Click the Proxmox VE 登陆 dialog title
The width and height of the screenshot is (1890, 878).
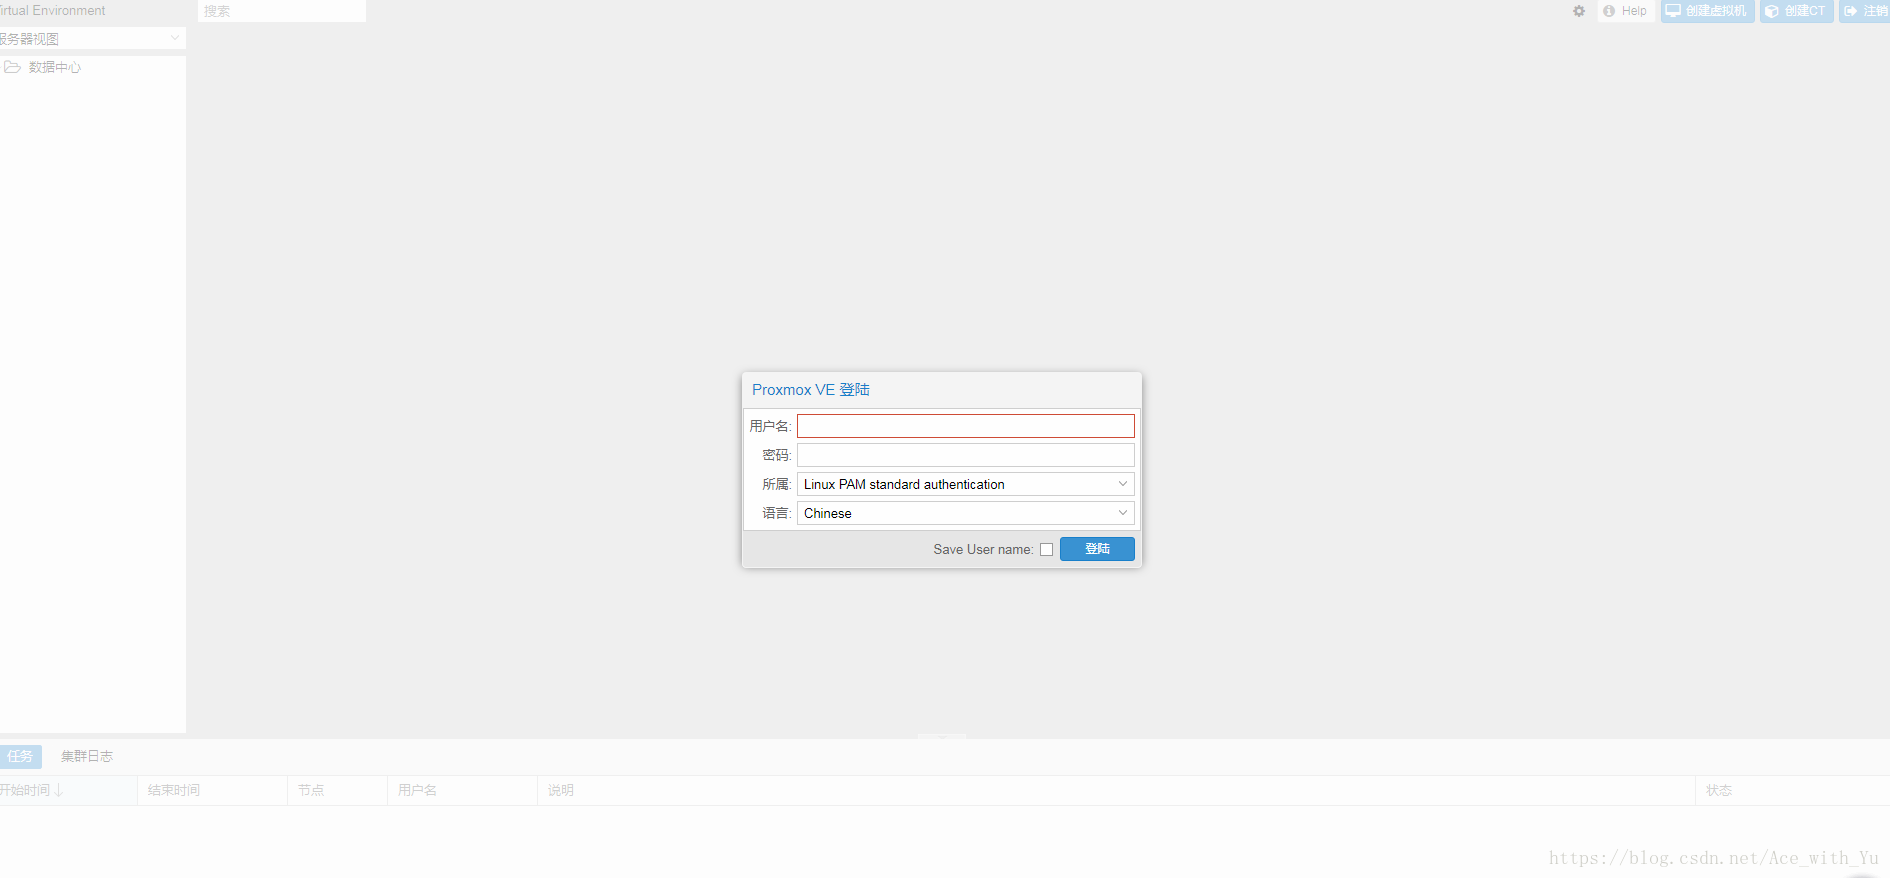click(x=811, y=390)
